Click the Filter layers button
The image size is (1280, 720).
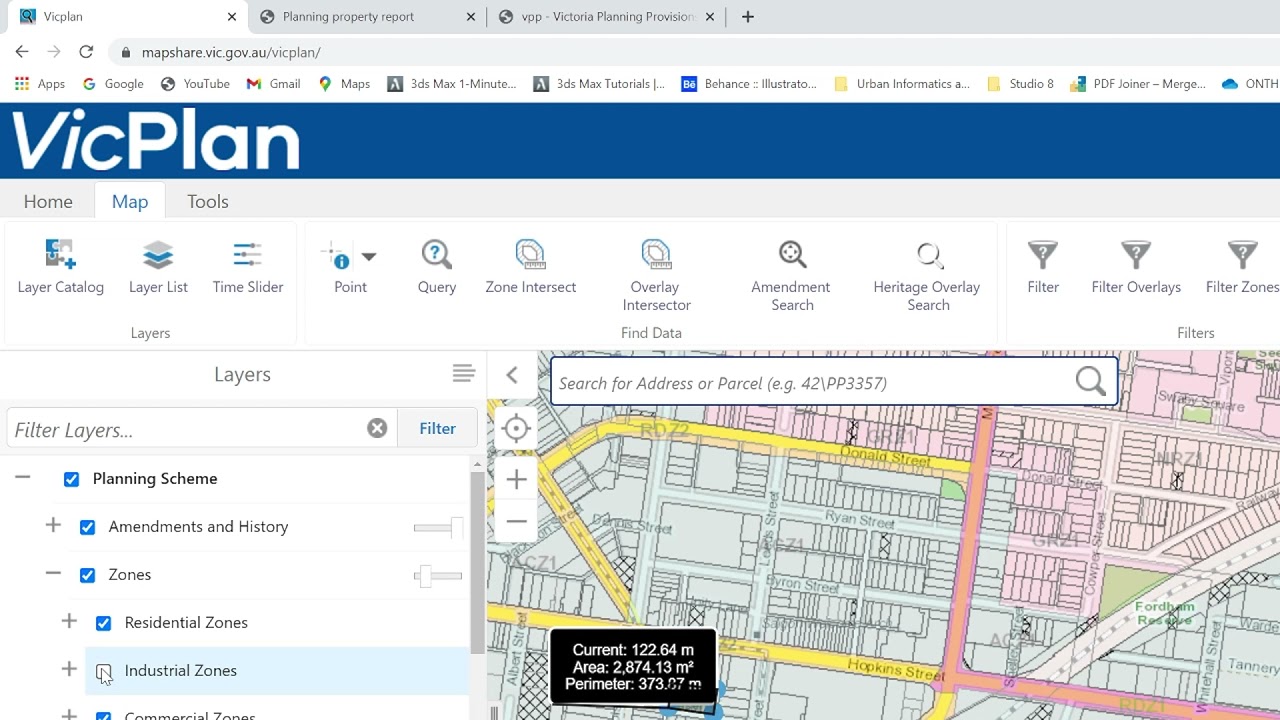click(437, 428)
